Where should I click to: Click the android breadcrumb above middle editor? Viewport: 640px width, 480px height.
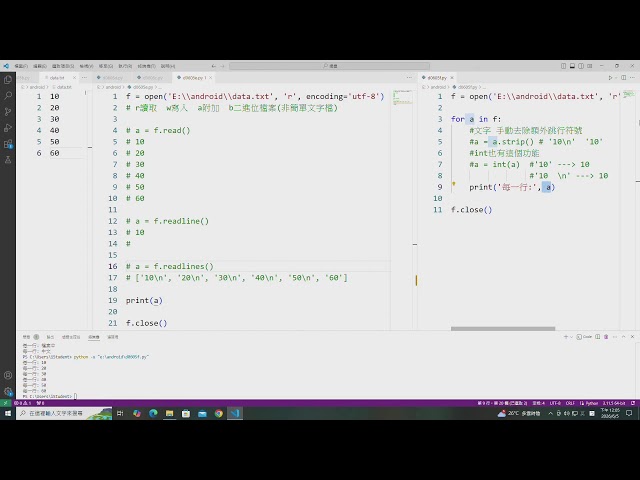113,87
